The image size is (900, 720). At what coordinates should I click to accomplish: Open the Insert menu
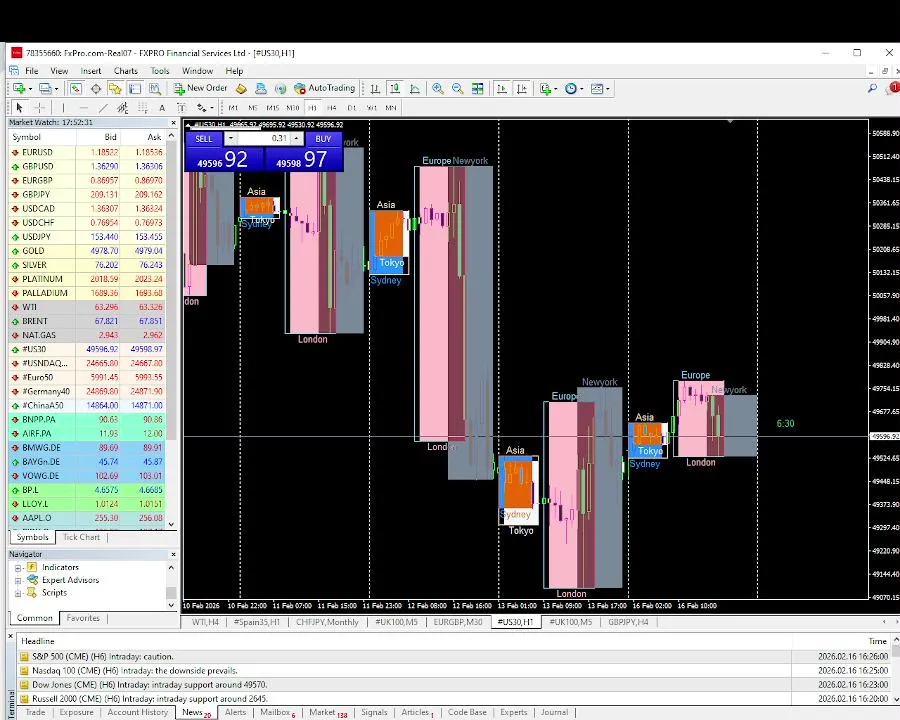click(91, 71)
